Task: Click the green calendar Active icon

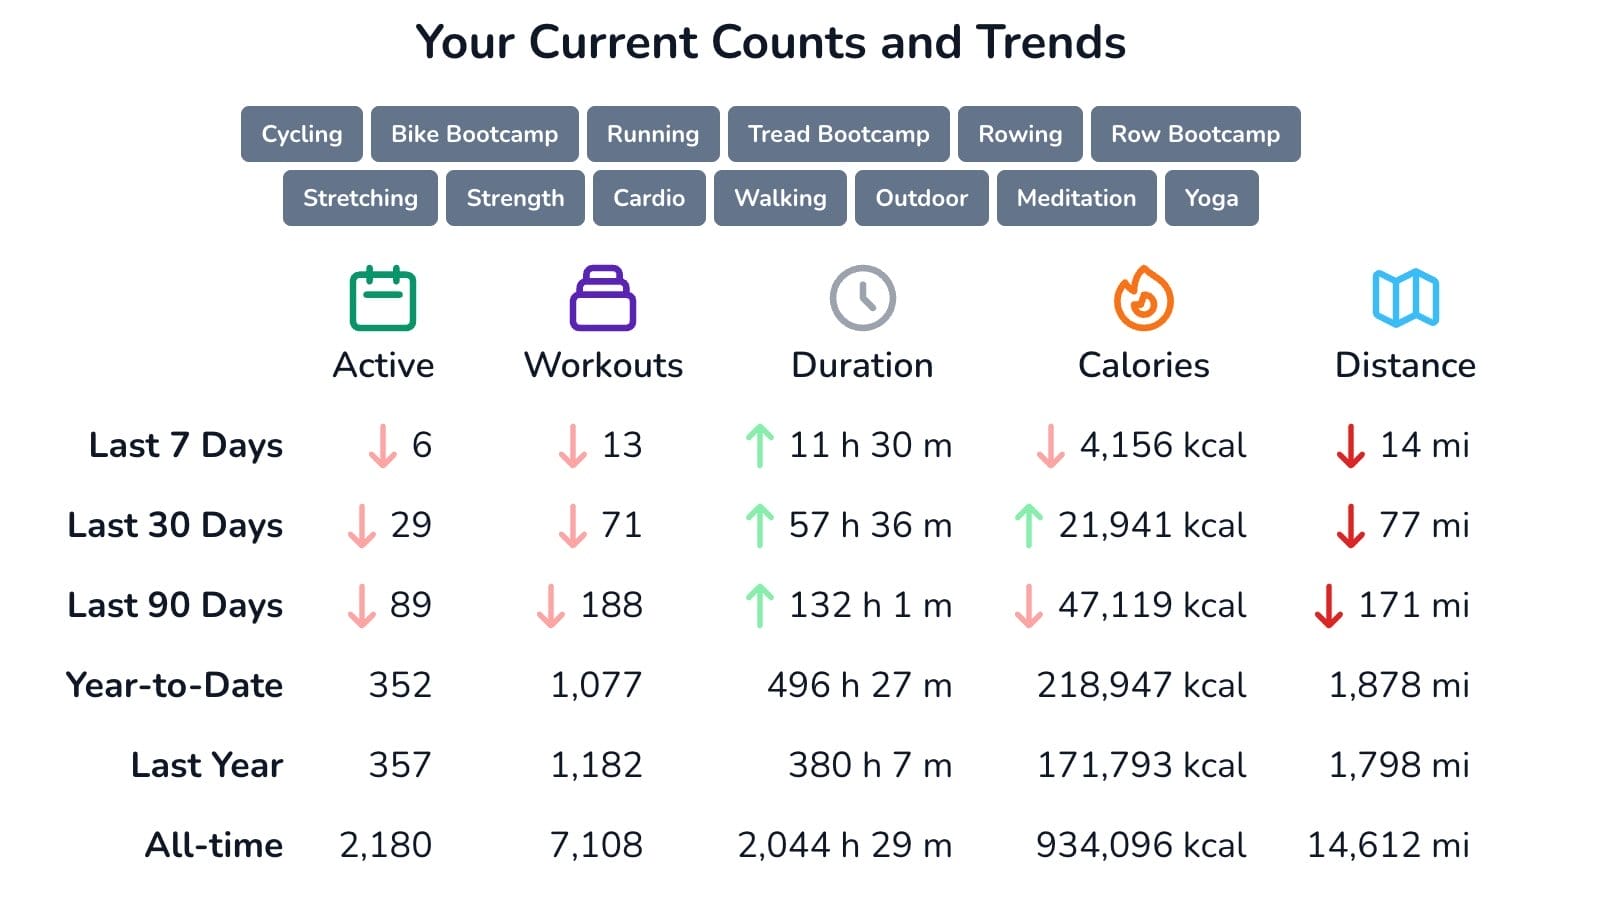Action: (383, 298)
